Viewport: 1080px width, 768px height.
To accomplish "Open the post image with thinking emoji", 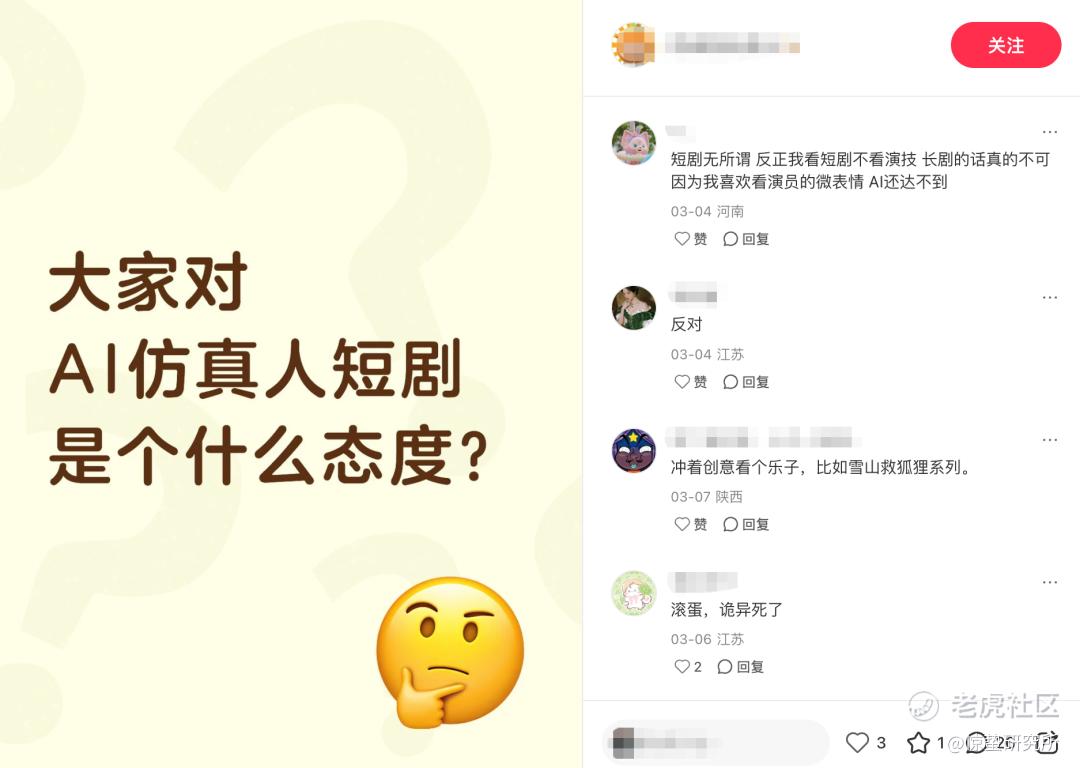I will point(291,384).
